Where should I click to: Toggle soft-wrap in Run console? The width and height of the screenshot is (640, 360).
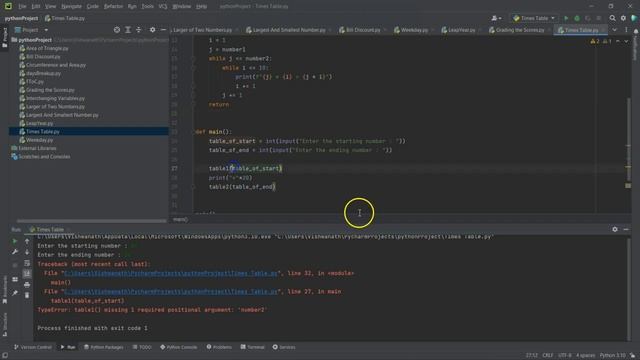(27, 263)
